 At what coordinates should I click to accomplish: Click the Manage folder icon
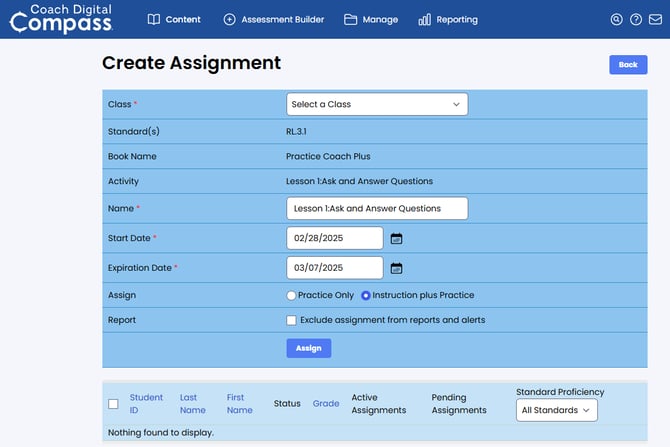(350, 19)
